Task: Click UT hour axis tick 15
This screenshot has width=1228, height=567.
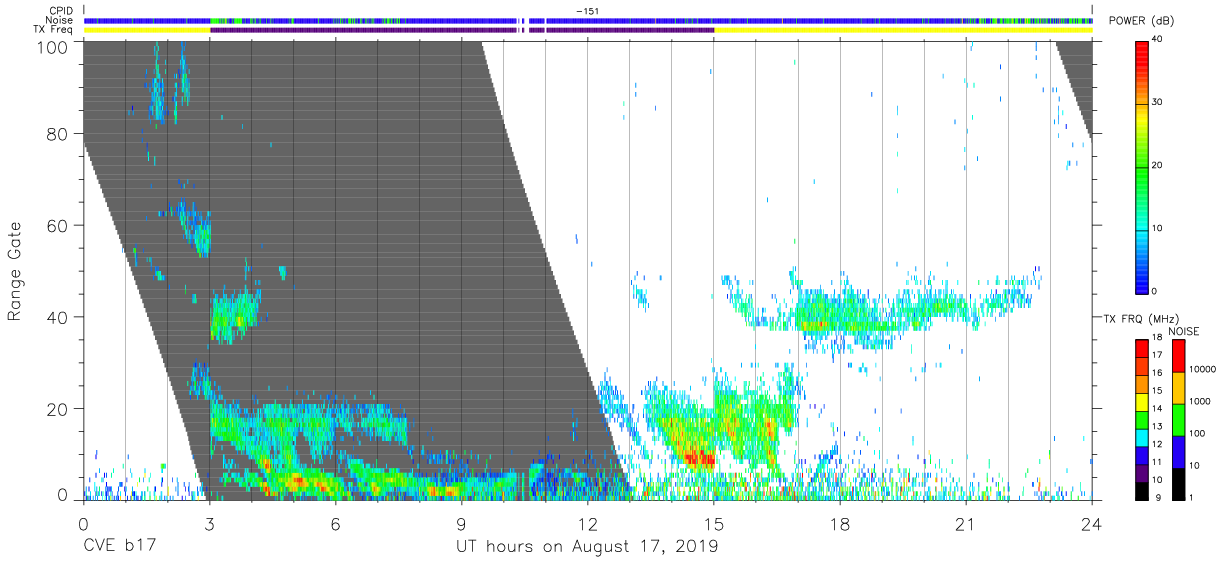Action: tap(714, 523)
